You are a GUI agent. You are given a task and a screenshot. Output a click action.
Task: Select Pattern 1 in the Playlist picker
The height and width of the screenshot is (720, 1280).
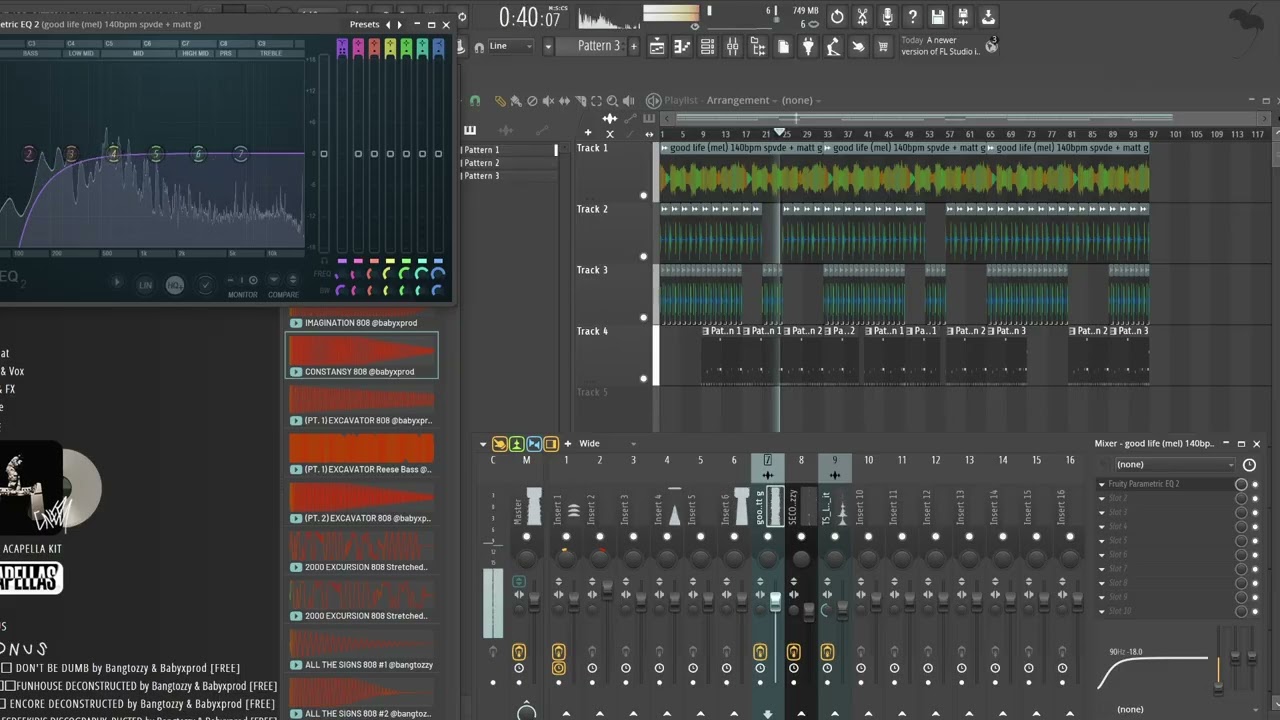click(510, 150)
